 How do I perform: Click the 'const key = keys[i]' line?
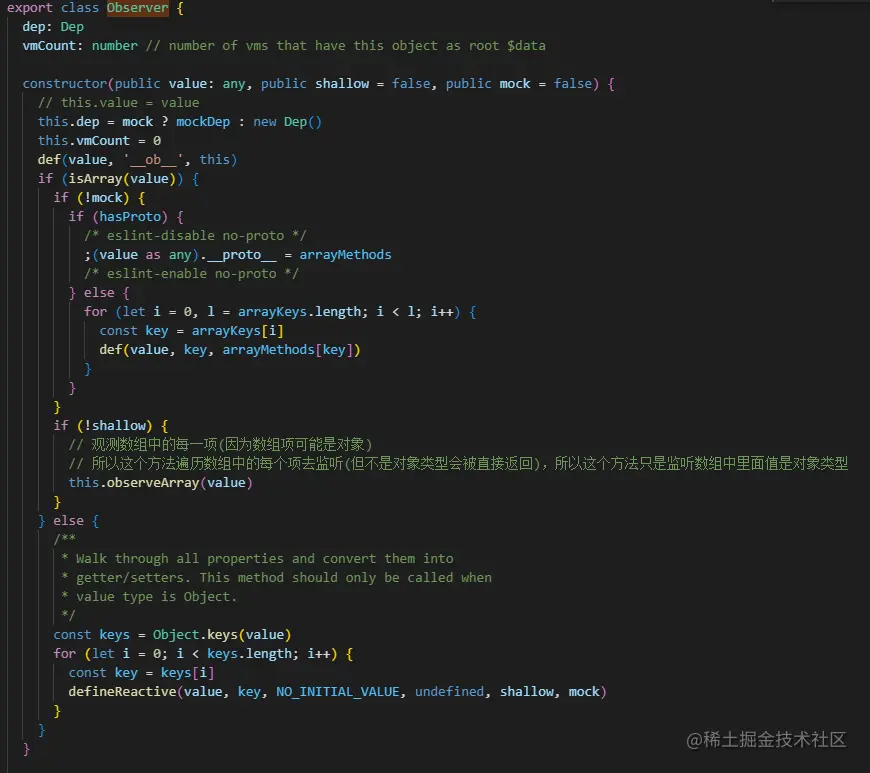point(141,673)
